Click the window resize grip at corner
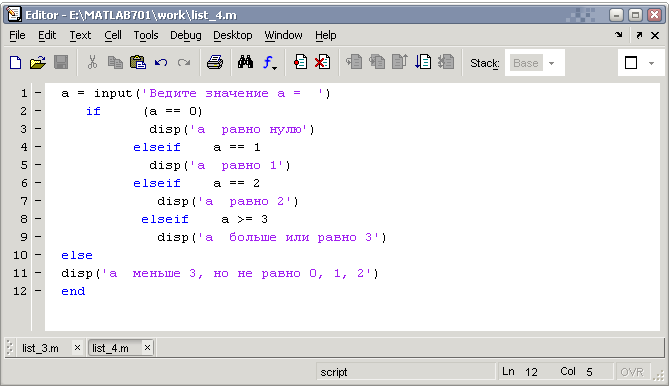Image resolution: width=669 pixels, height=386 pixels. pos(660,375)
